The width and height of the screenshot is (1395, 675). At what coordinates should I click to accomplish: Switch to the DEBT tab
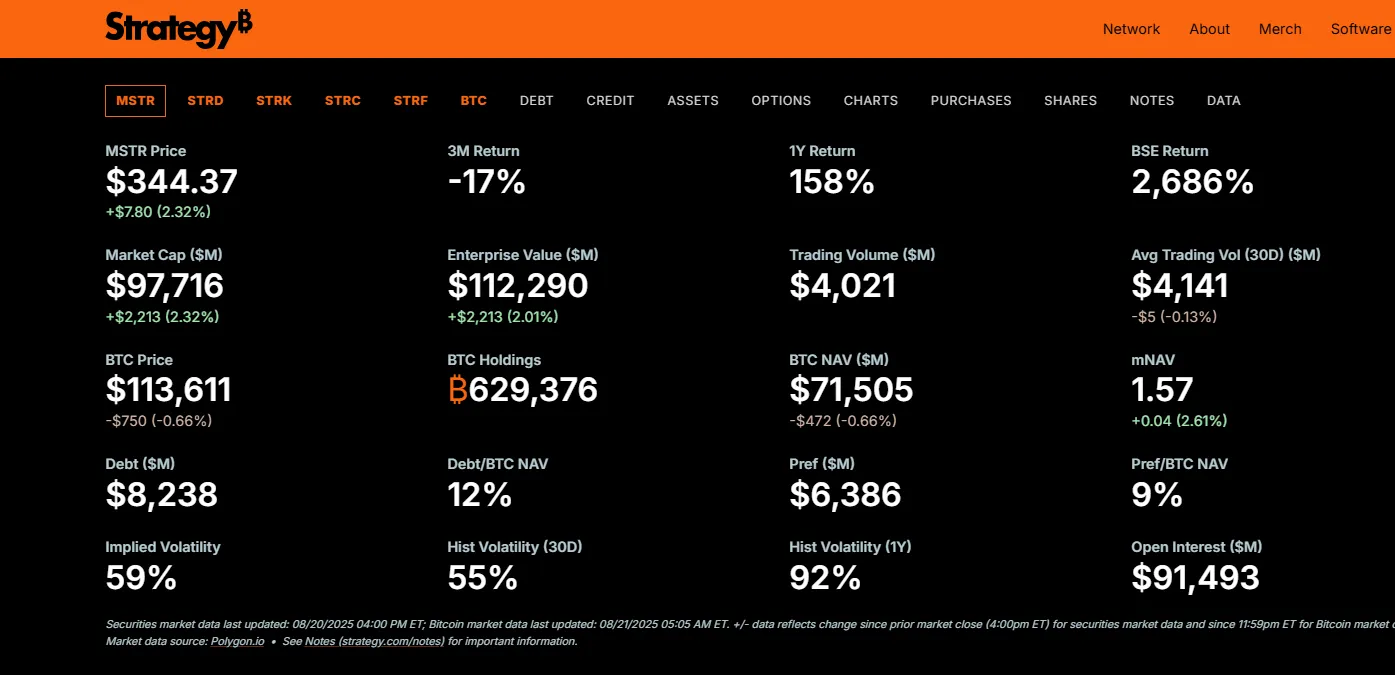click(x=536, y=101)
